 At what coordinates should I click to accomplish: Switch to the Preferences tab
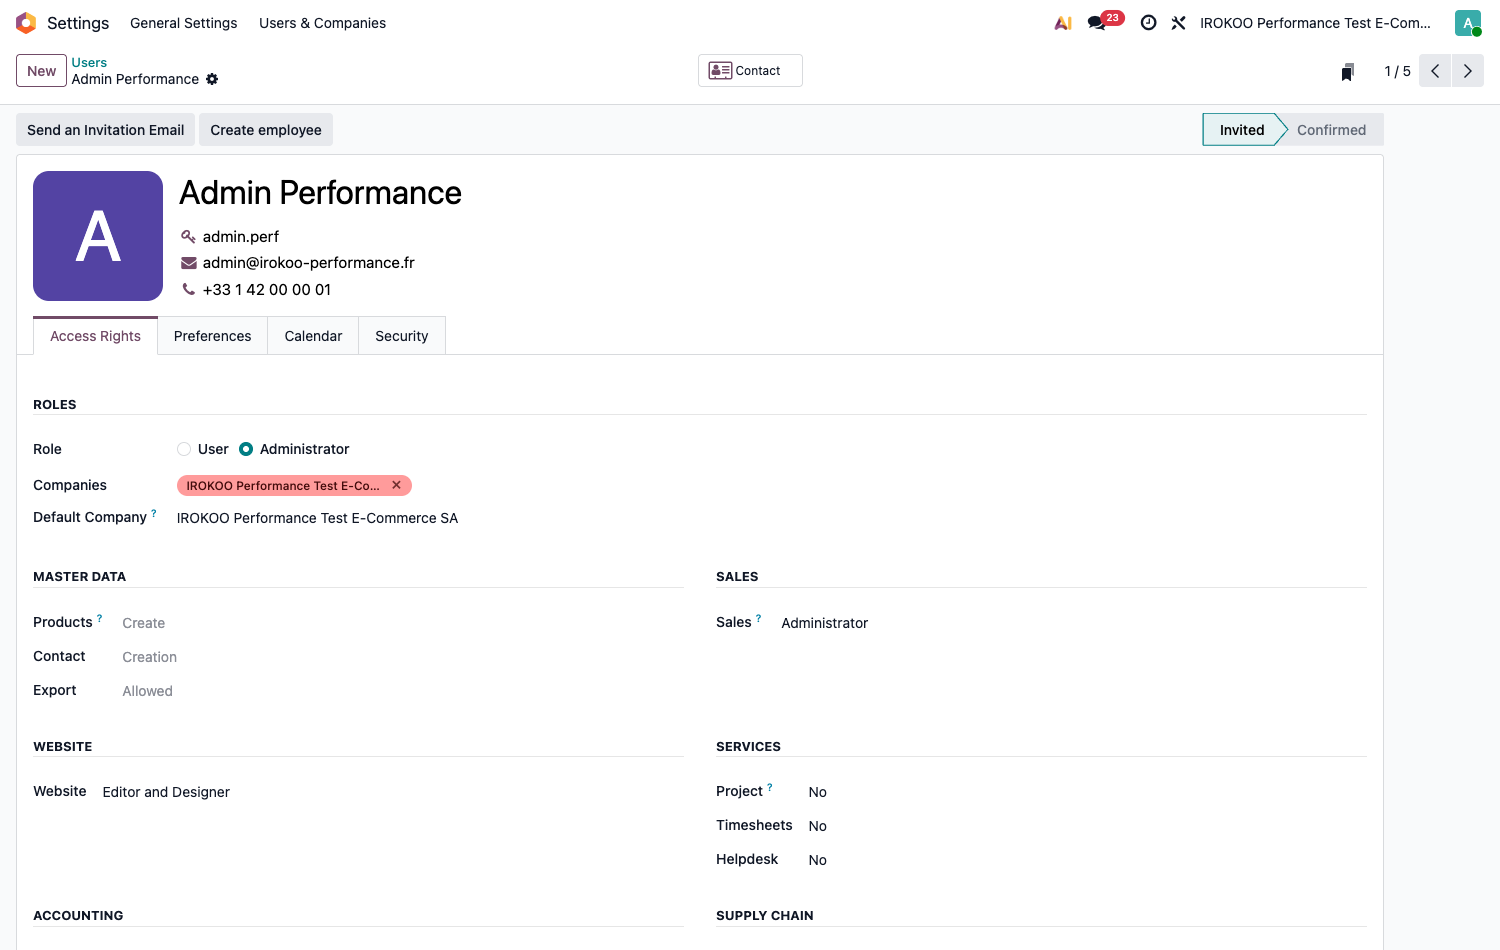click(x=213, y=336)
